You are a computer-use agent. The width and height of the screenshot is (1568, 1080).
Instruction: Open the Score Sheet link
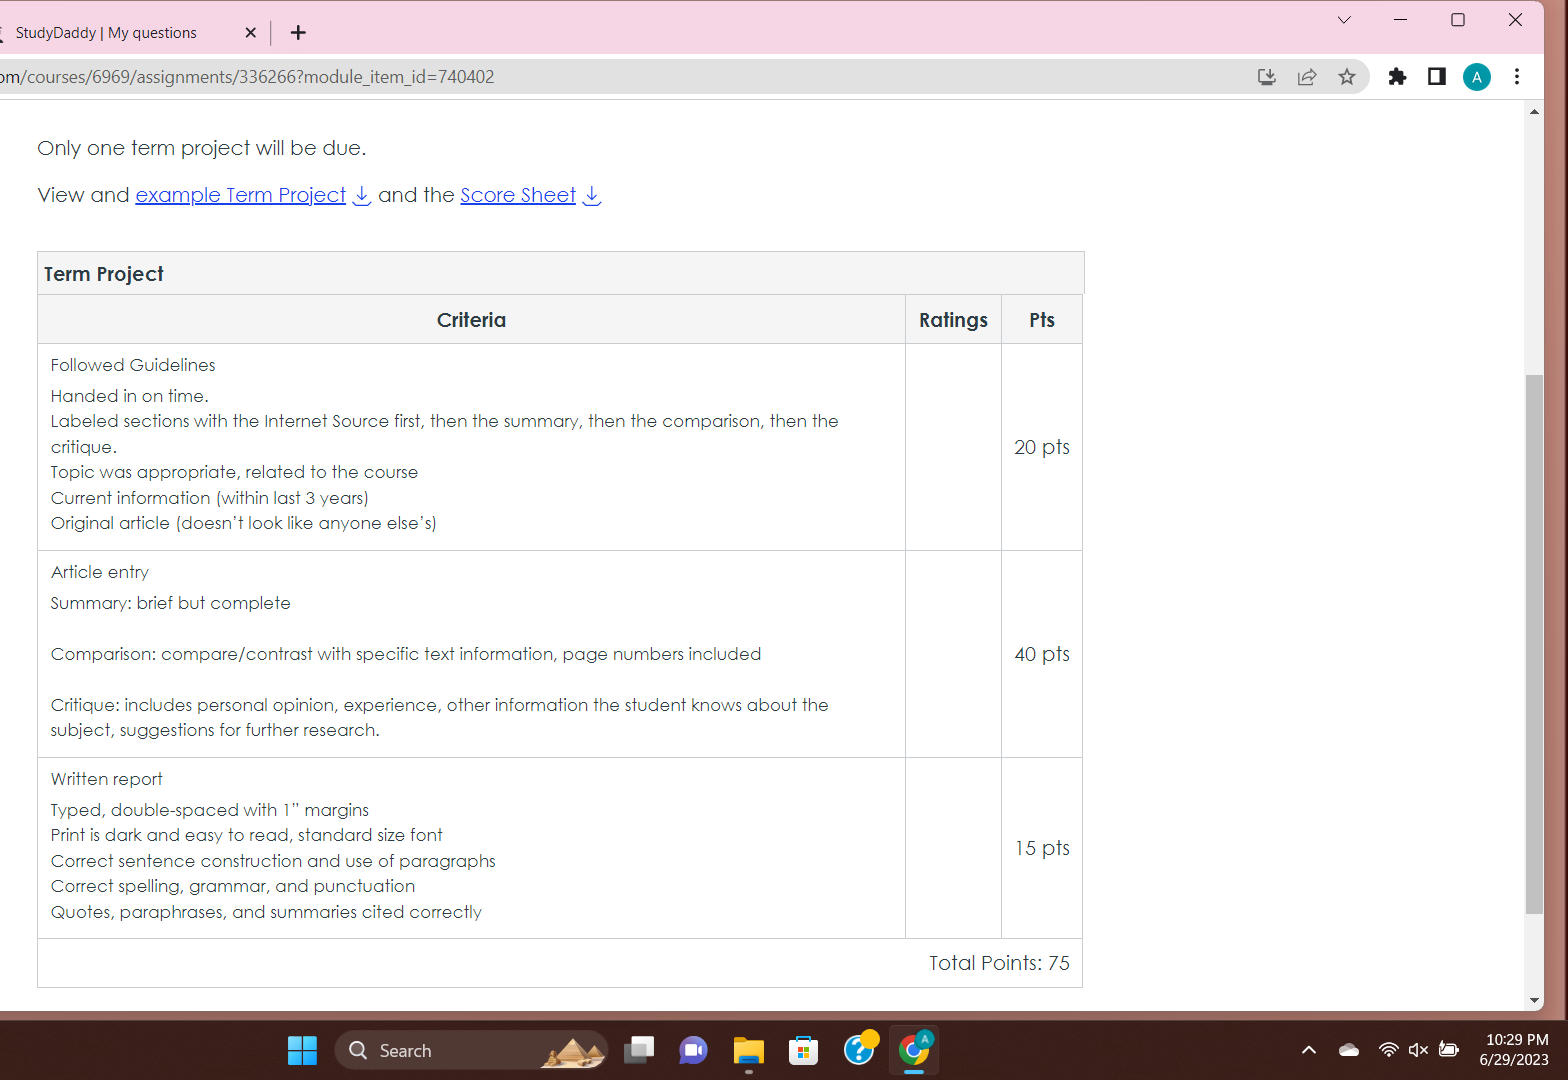(518, 195)
